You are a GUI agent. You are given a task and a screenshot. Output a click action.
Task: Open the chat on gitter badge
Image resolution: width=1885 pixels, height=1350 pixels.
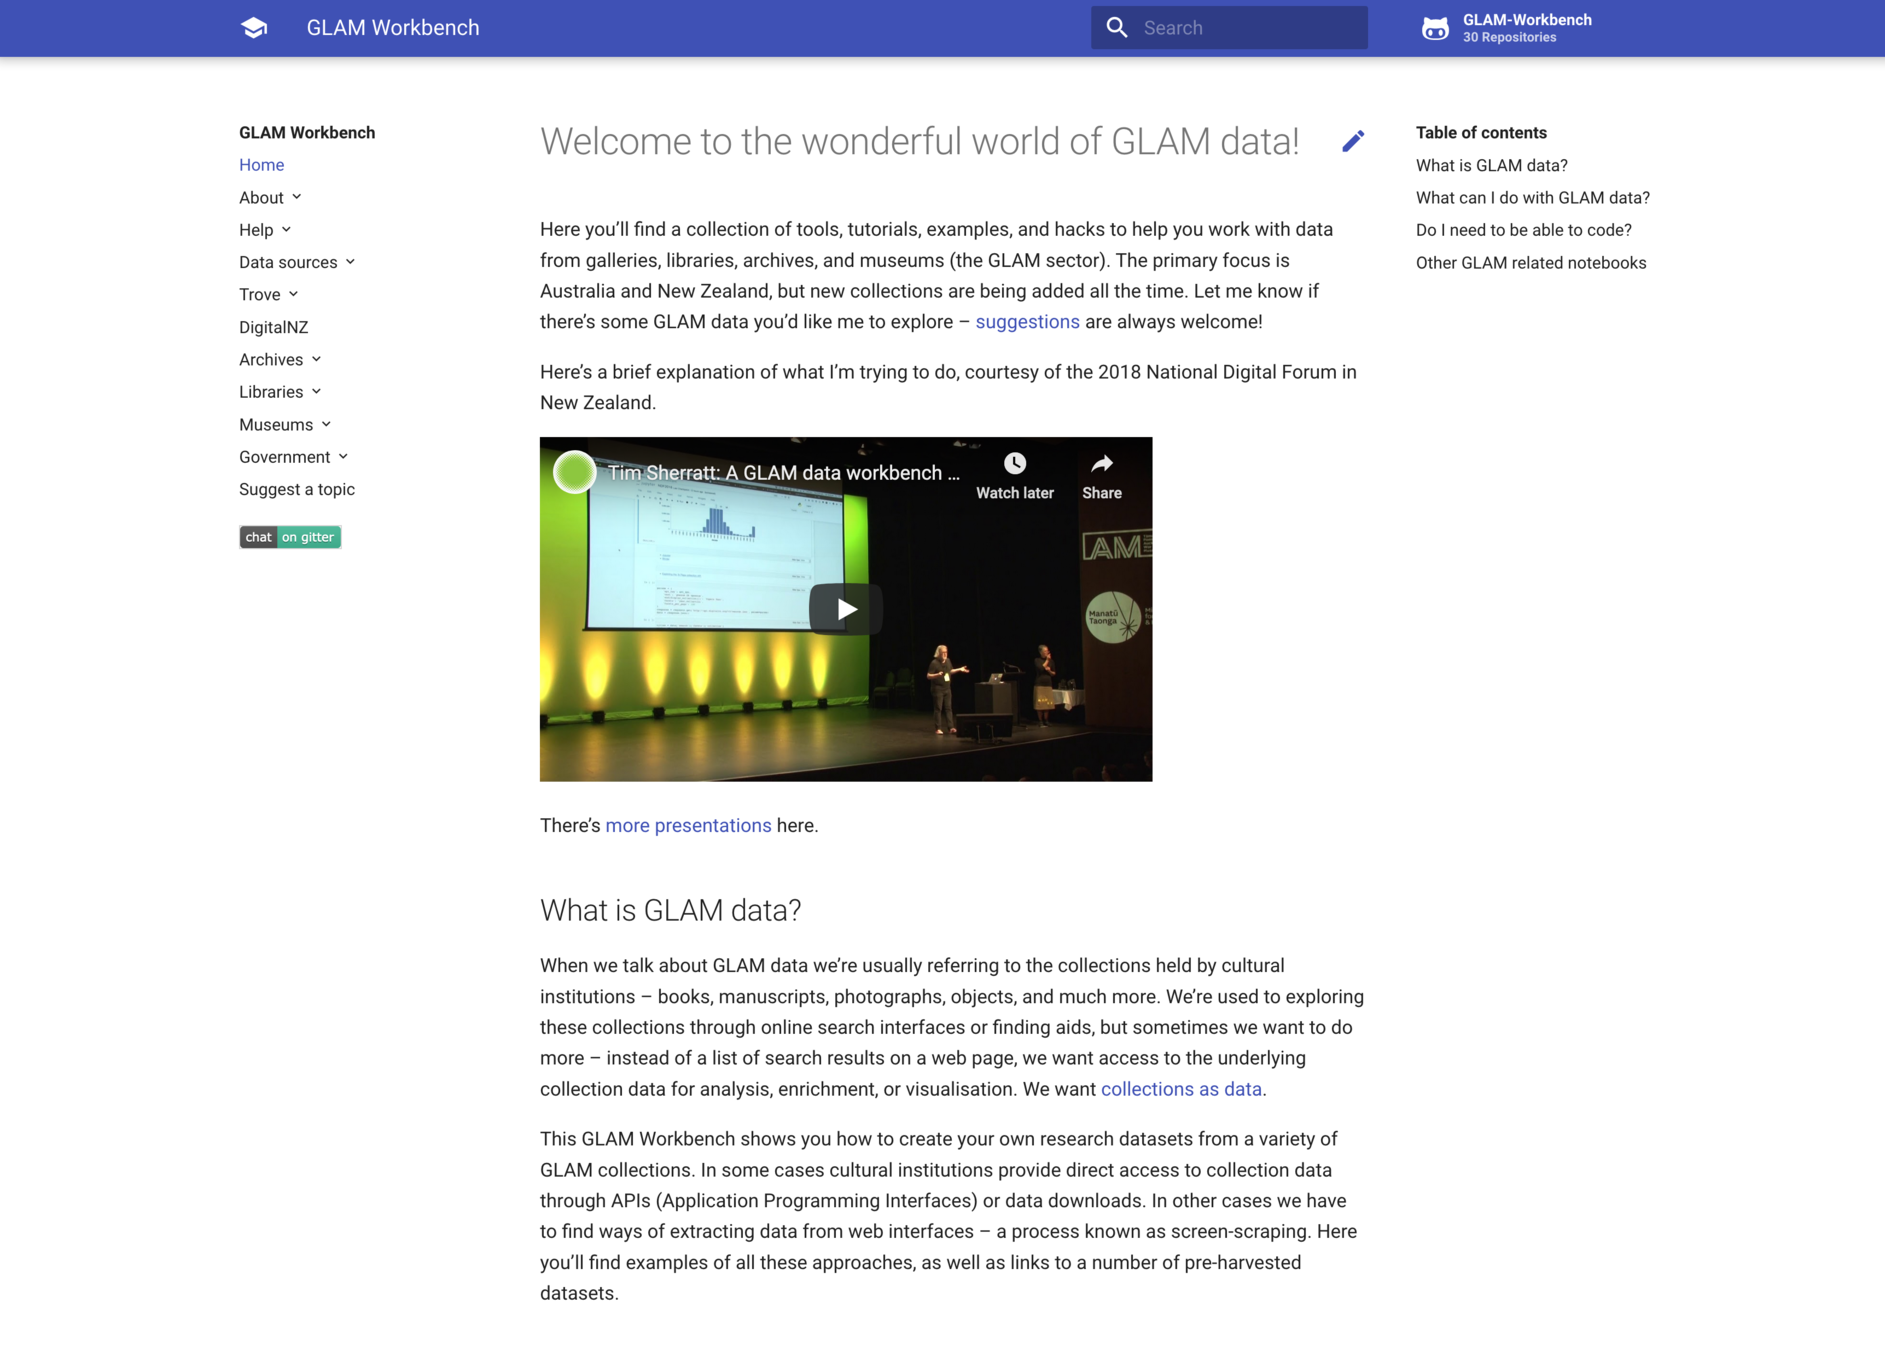(x=290, y=537)
